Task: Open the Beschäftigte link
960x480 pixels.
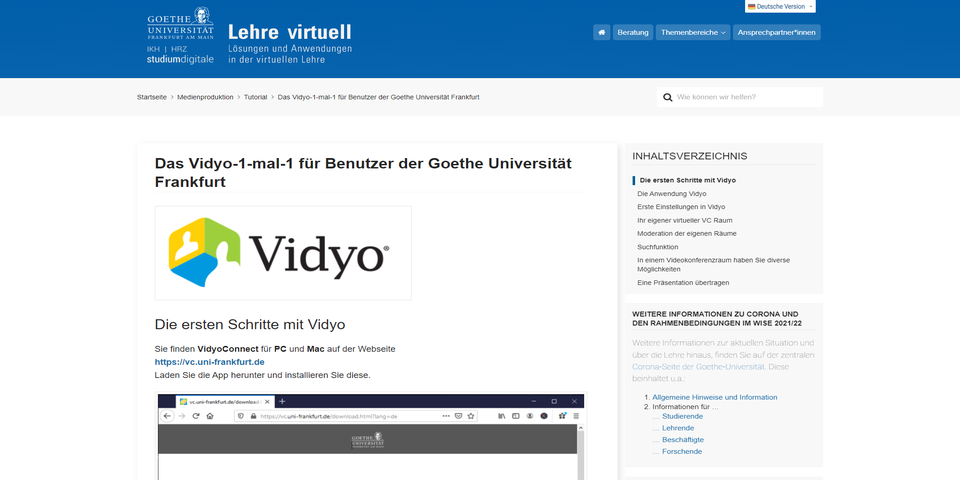Action: point(683,440)
